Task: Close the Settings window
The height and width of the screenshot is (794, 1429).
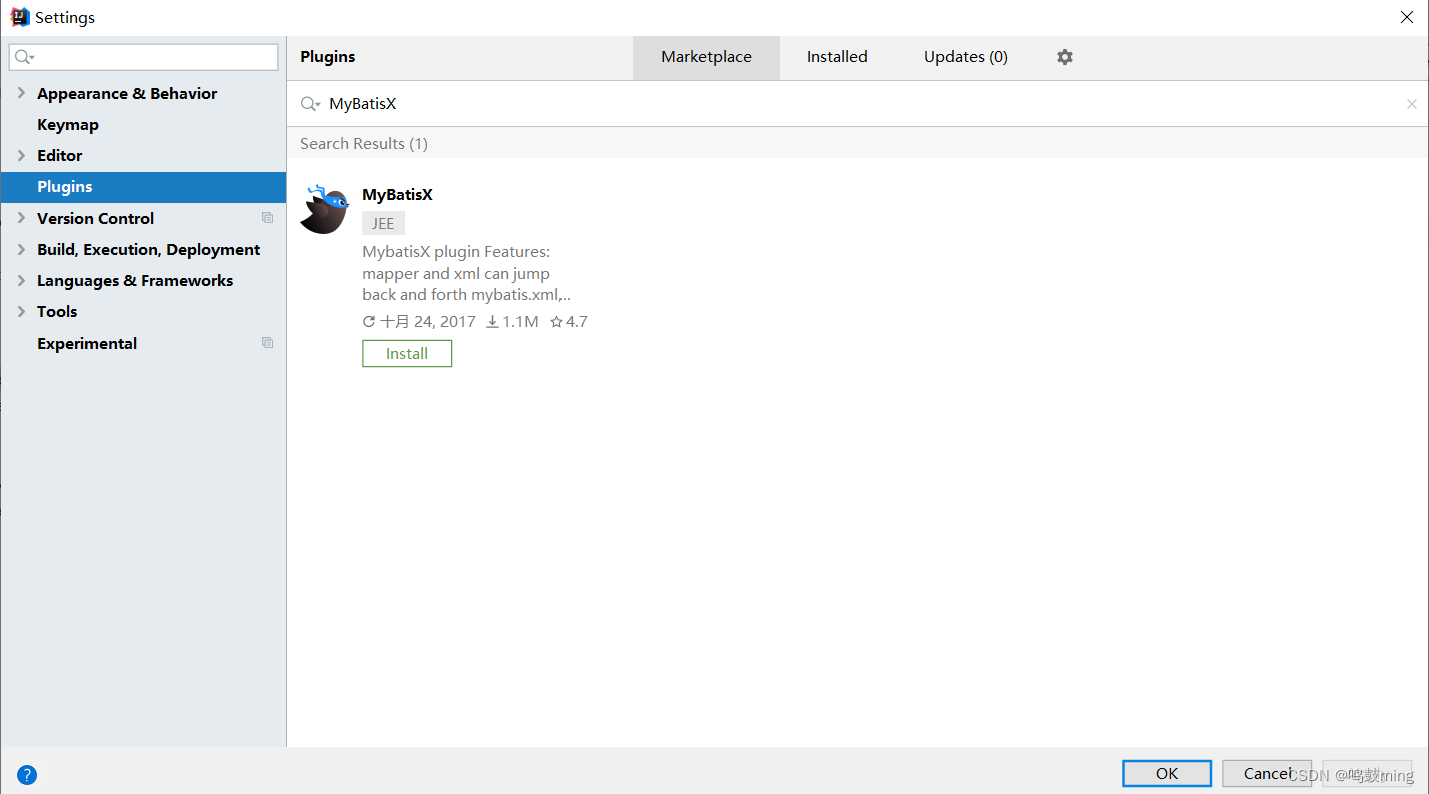Action: coord(1406,17)
